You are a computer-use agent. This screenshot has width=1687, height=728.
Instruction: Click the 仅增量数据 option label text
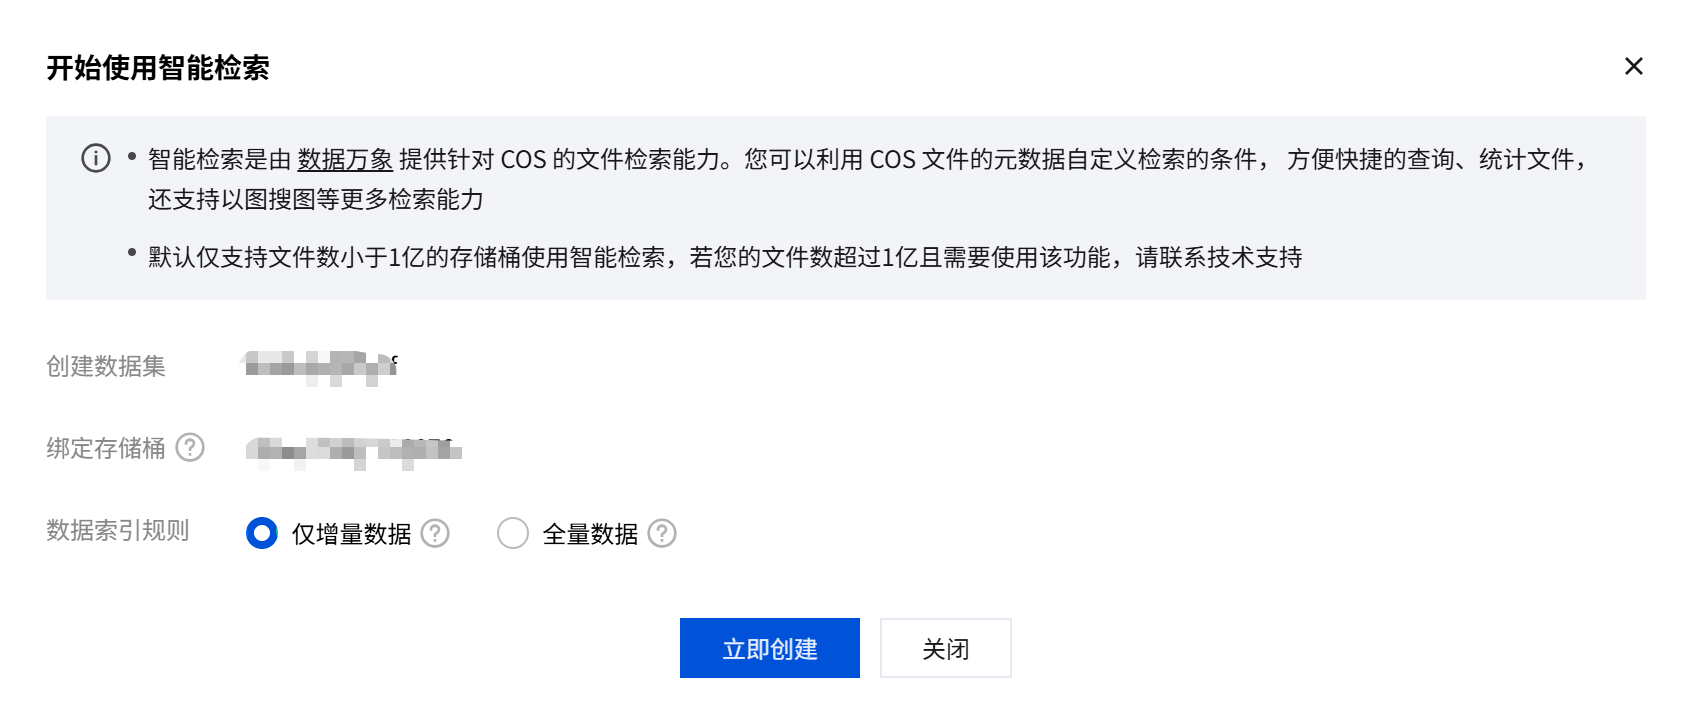pyautogui.click(x=352, y=534)
